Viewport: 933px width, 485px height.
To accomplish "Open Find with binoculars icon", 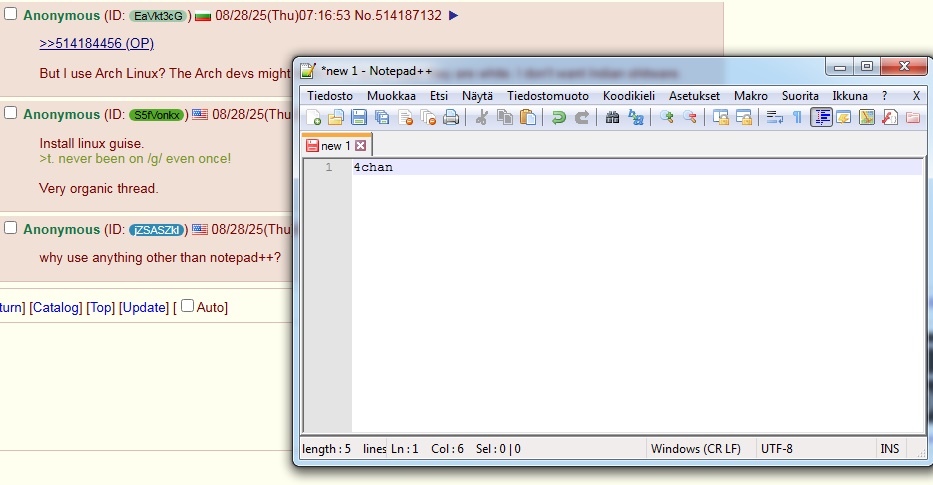I will tap(612, 117).
